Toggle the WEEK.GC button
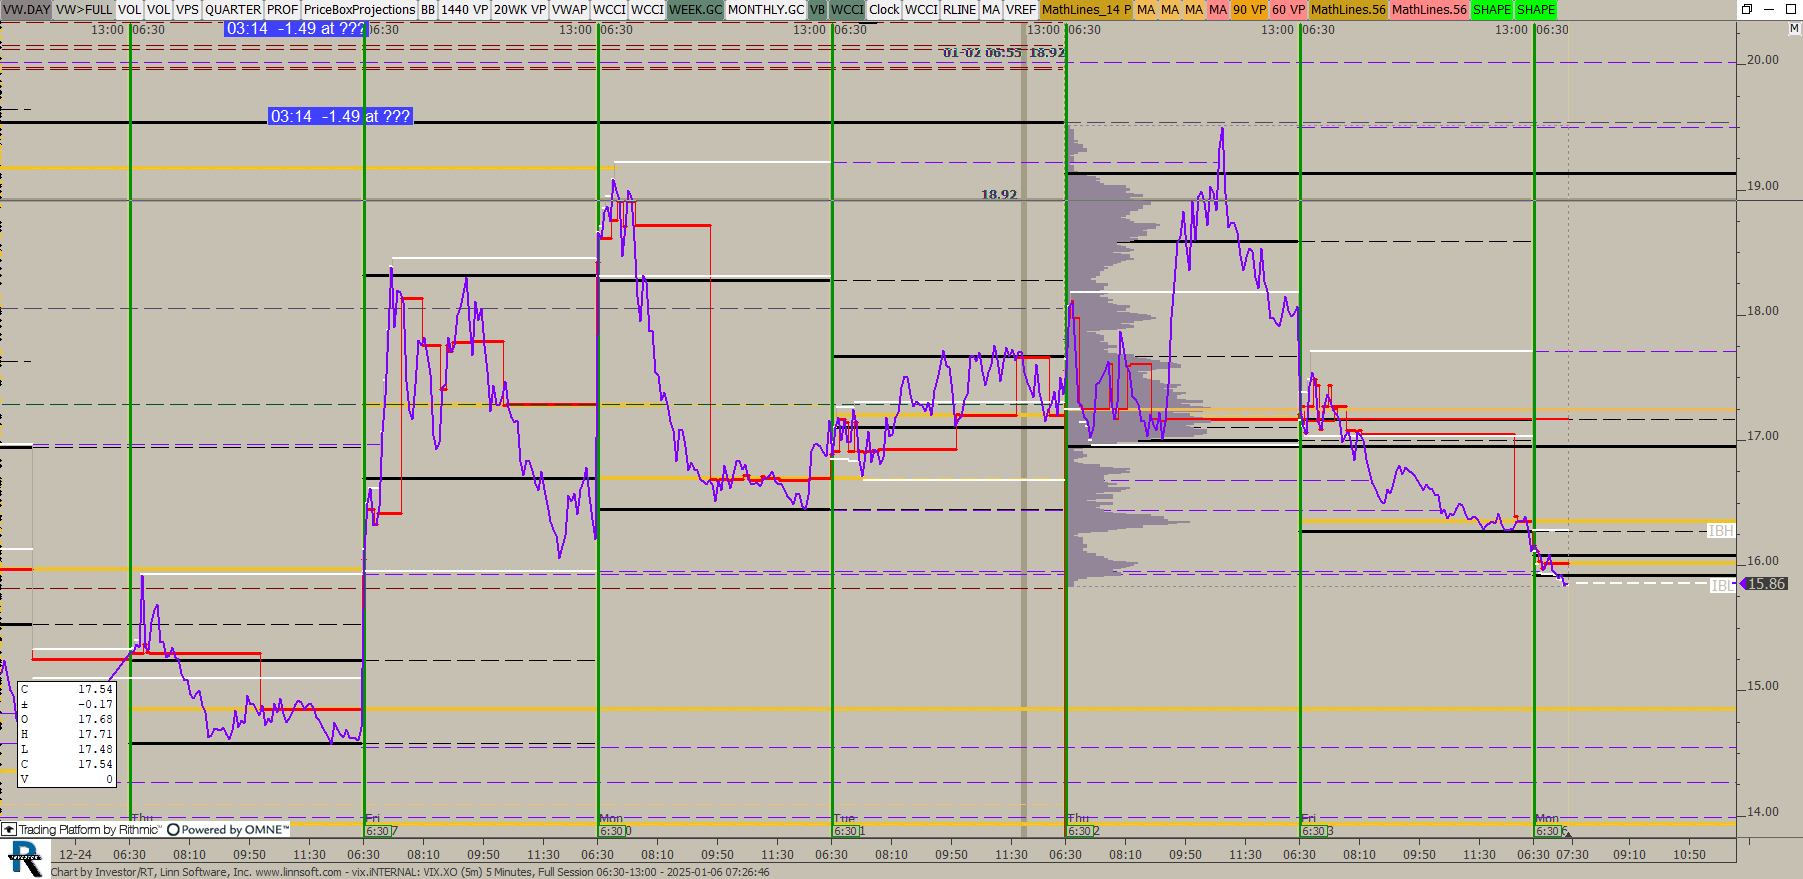The height and width of the screenshot is (879, 1803). (x=695, y=9)
